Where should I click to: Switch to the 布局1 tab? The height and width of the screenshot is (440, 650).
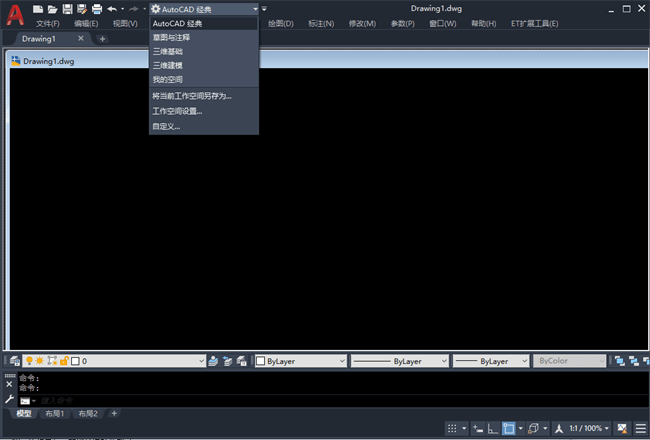coord(54,413)
